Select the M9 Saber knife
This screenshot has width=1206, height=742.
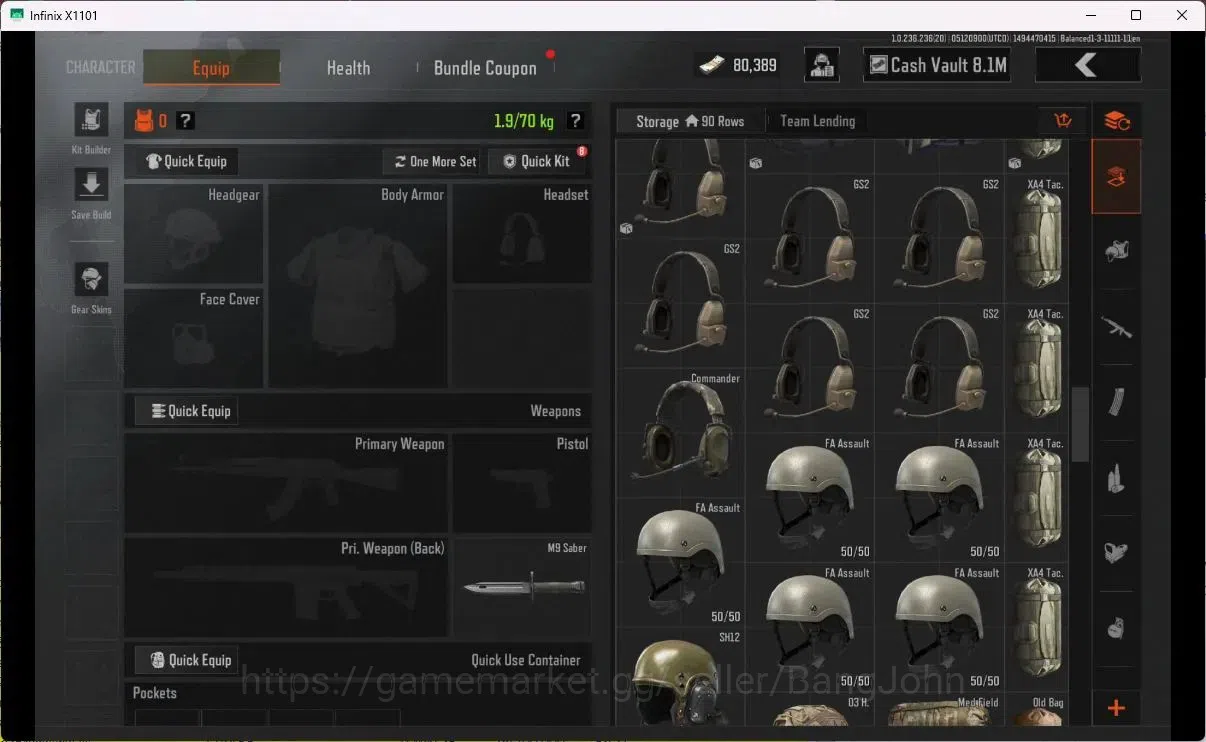click(521, 588)
